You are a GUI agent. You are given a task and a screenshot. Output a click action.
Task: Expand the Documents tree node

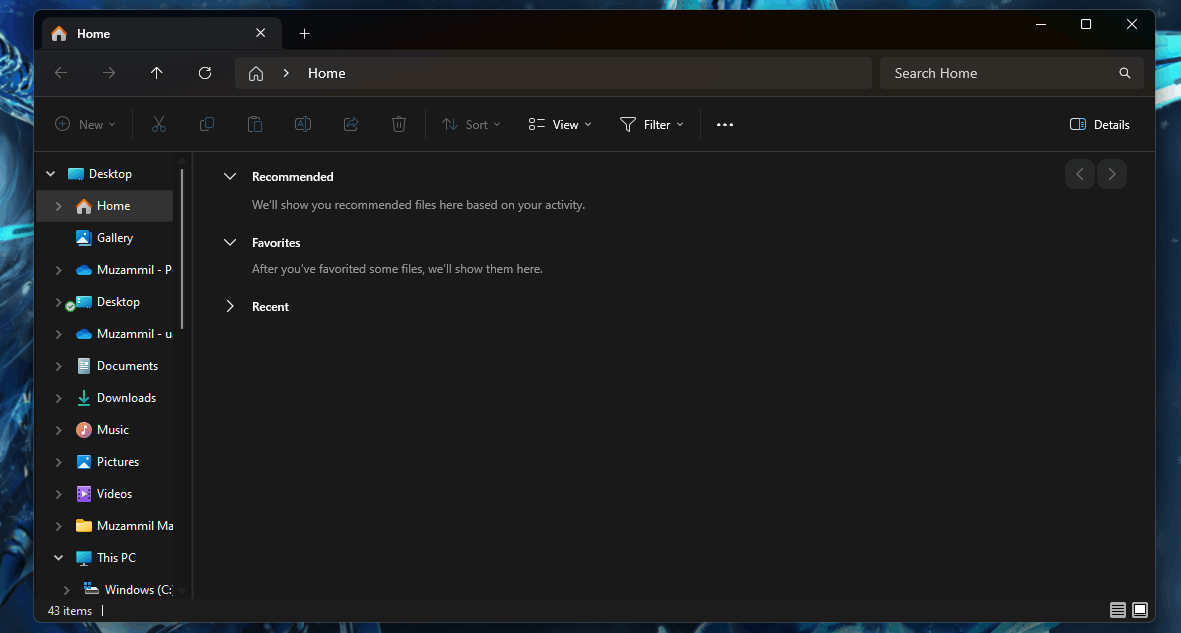coord(58,366)
